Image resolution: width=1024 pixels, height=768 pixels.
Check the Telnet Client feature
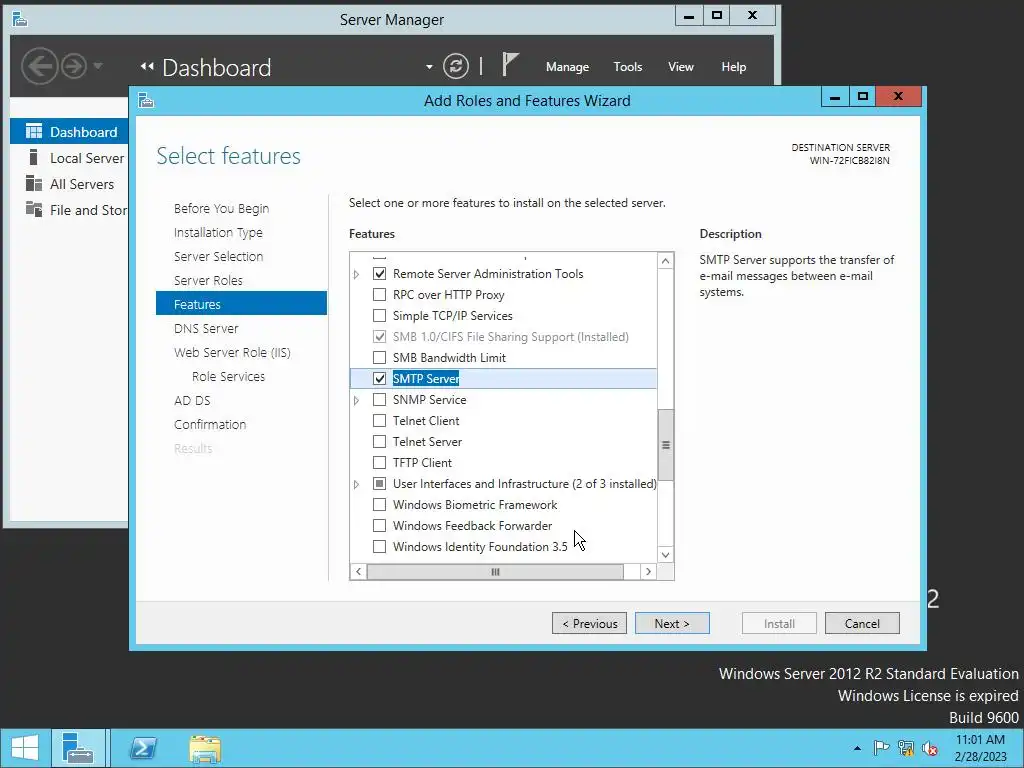pyautogui.click(x=379, y=421)
